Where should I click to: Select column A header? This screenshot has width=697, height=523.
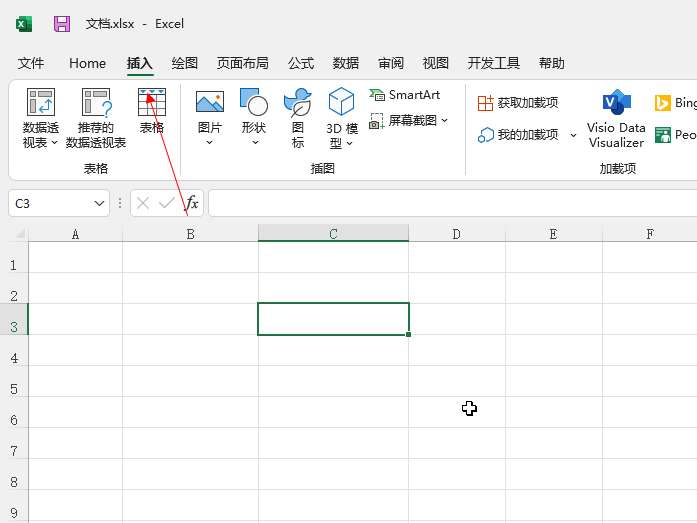tap(76, 234)
